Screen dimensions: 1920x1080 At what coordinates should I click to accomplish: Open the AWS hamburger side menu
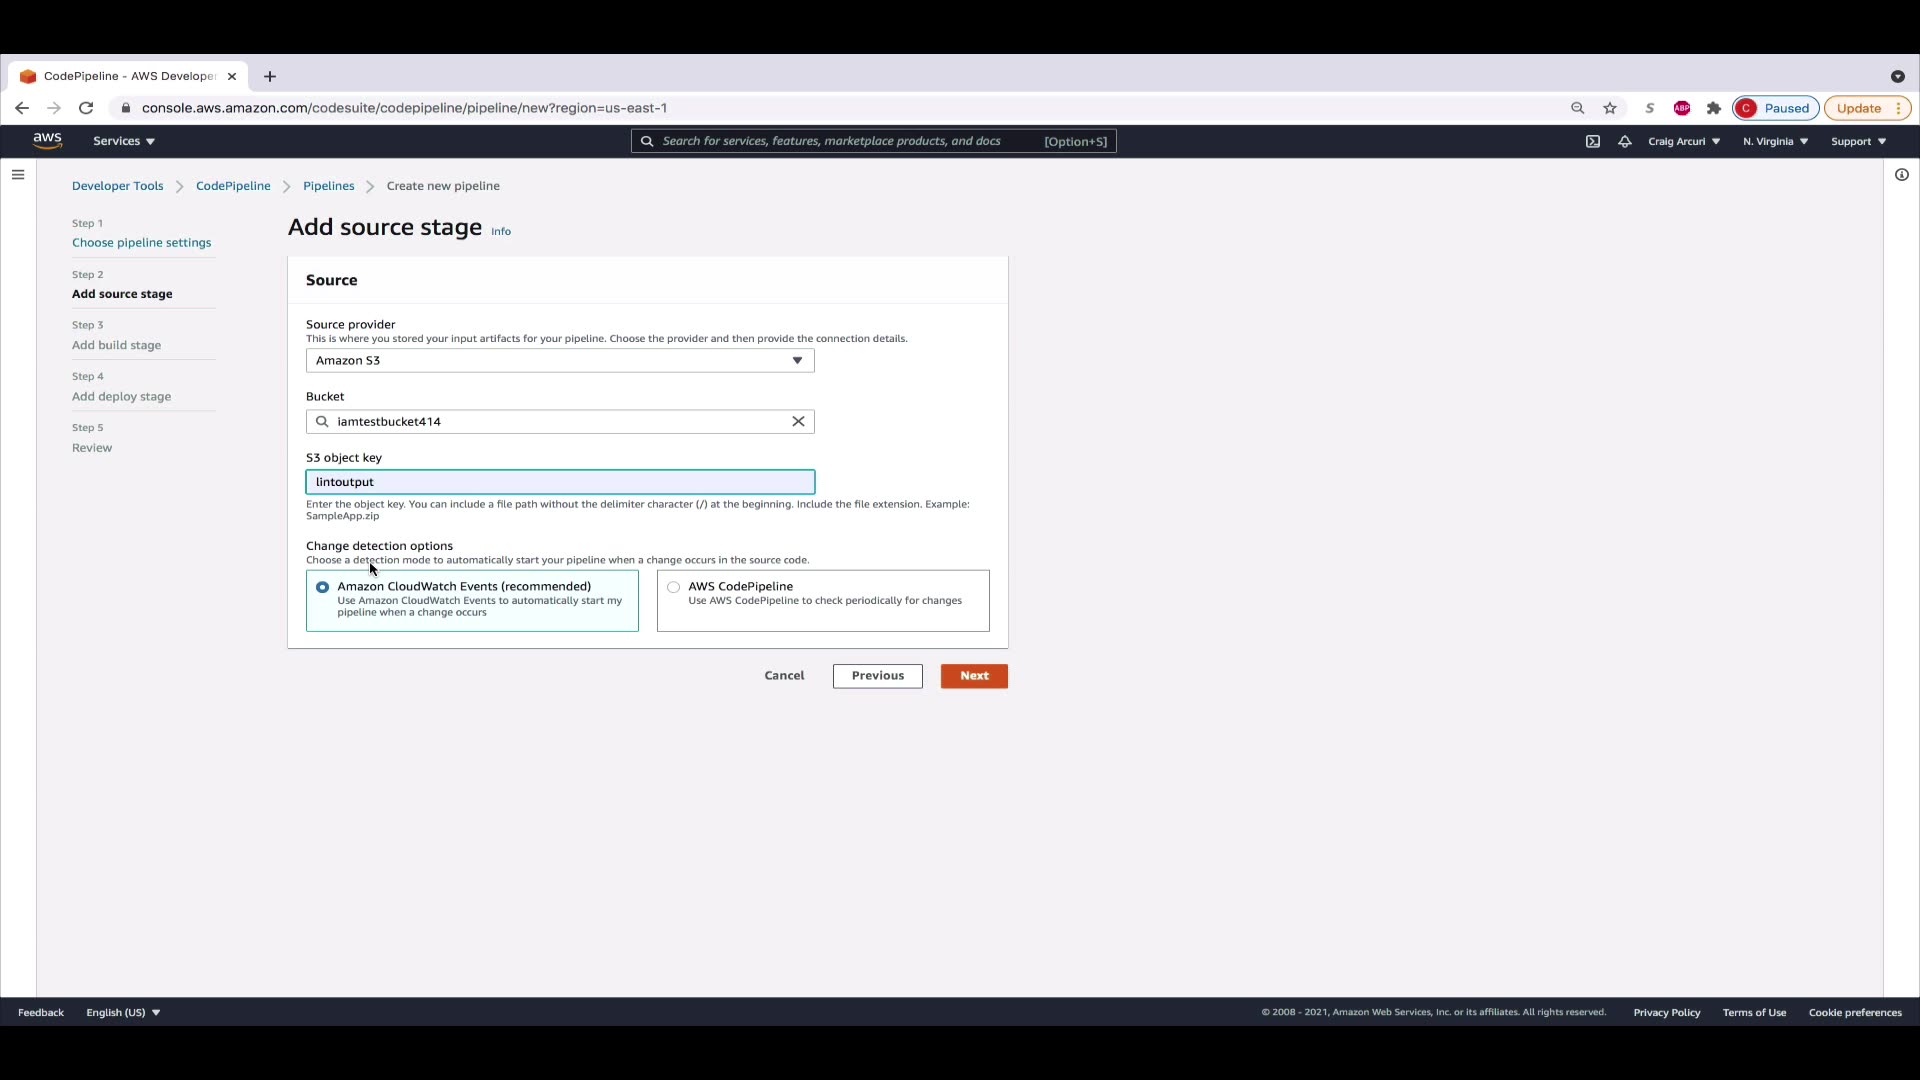click(18, 175)
